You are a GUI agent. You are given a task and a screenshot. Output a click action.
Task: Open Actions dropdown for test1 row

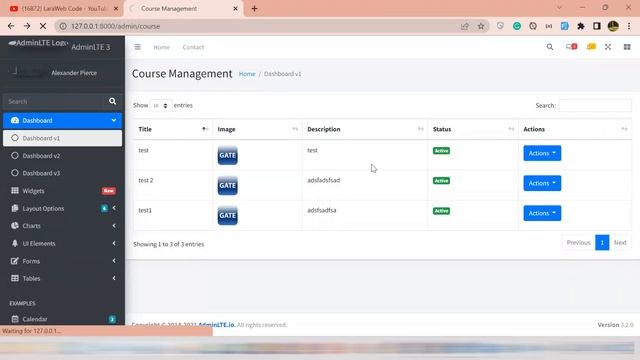[x=542, y=213]
